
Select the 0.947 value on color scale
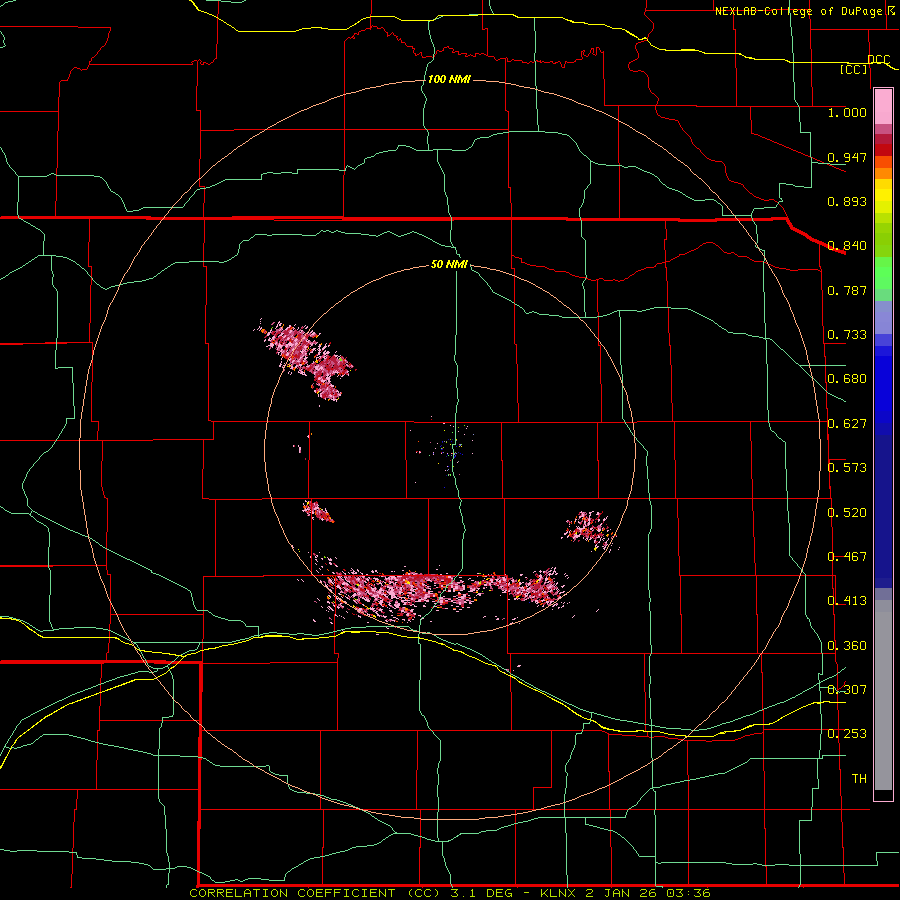(847, 157)
